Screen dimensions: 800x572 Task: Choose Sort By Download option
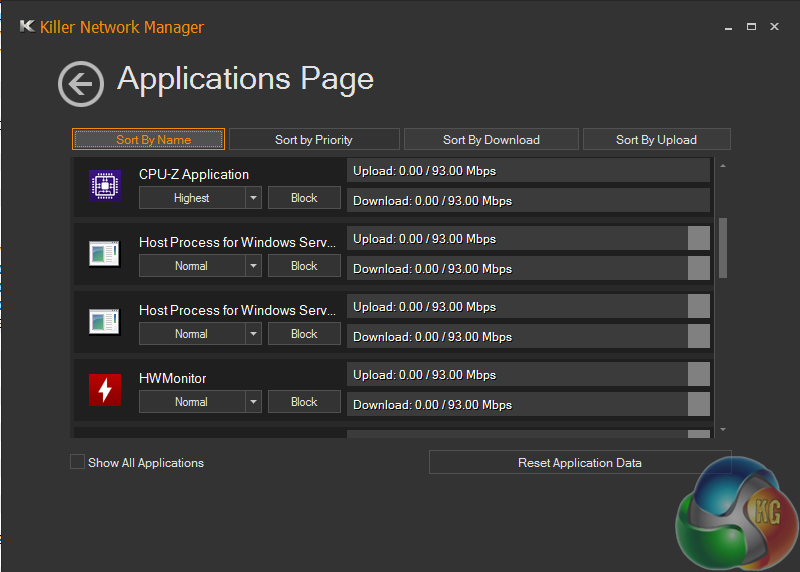[x=491, y=139]
